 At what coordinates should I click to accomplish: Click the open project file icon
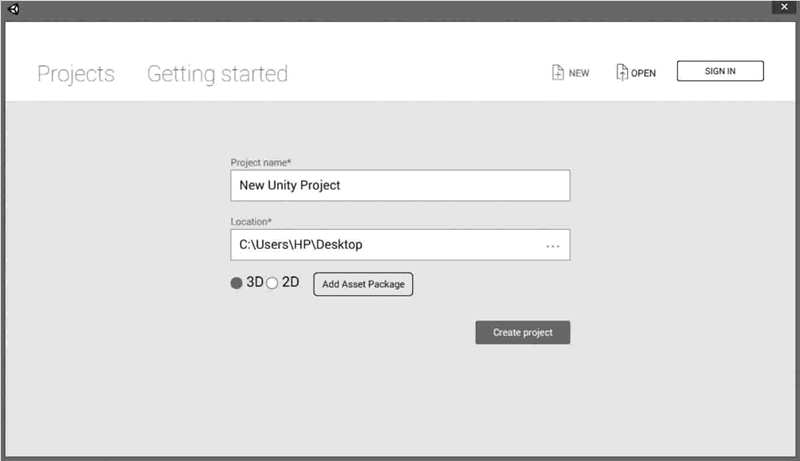[x=621, y=72]
